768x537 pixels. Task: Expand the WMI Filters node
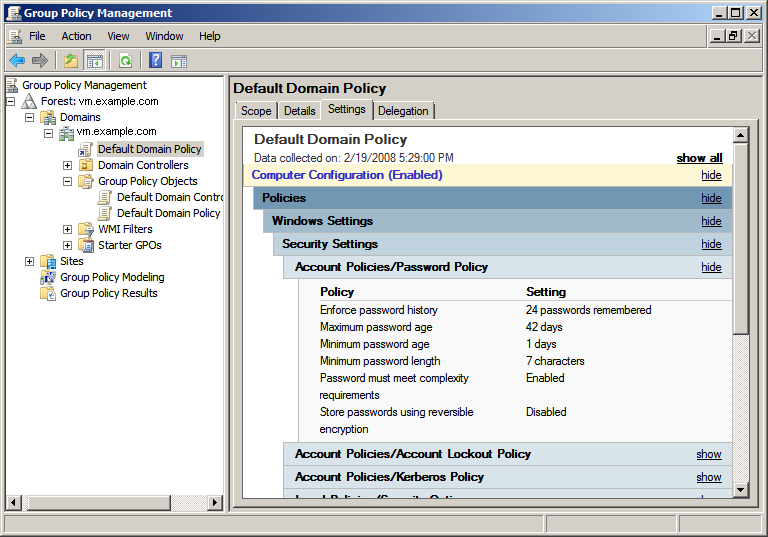click(x=68, y=229)
